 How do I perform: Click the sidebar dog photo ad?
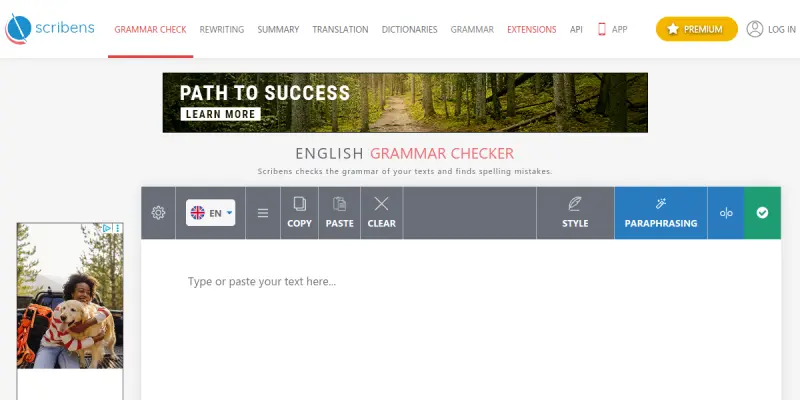point(70,296)
